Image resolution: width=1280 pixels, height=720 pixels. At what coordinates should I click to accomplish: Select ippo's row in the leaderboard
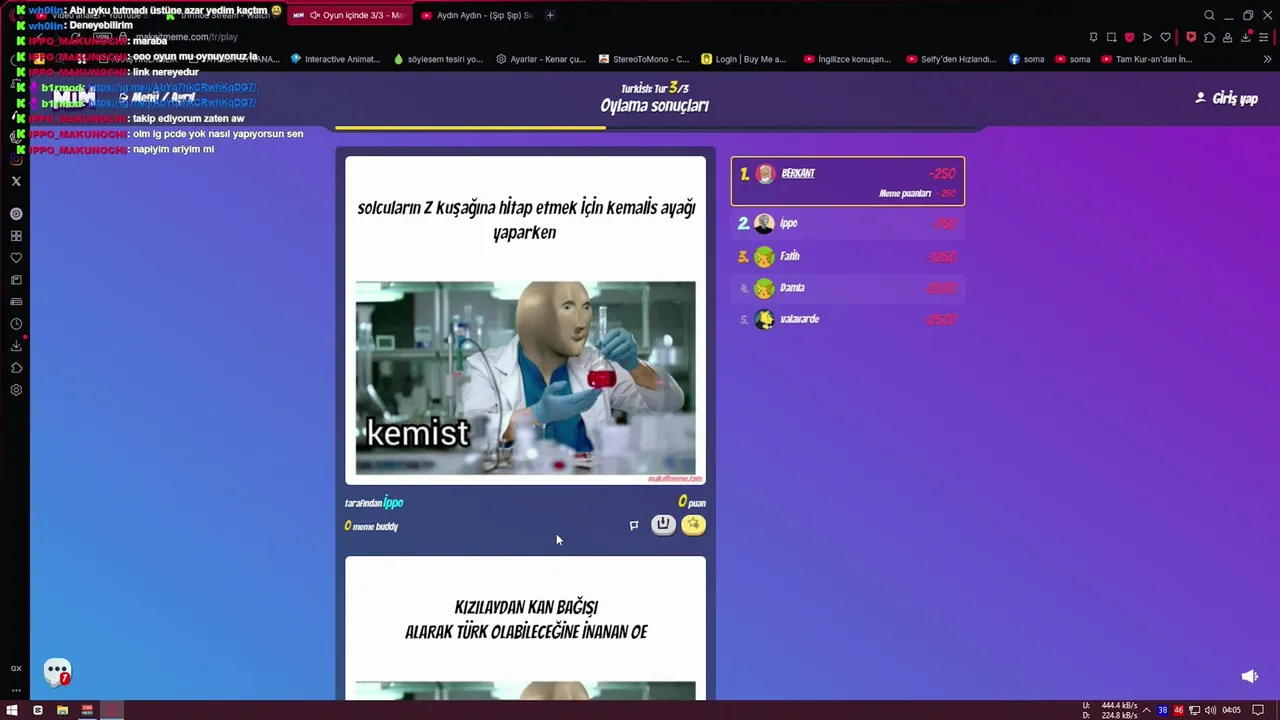pyautogui.click(x=848, y=224)
